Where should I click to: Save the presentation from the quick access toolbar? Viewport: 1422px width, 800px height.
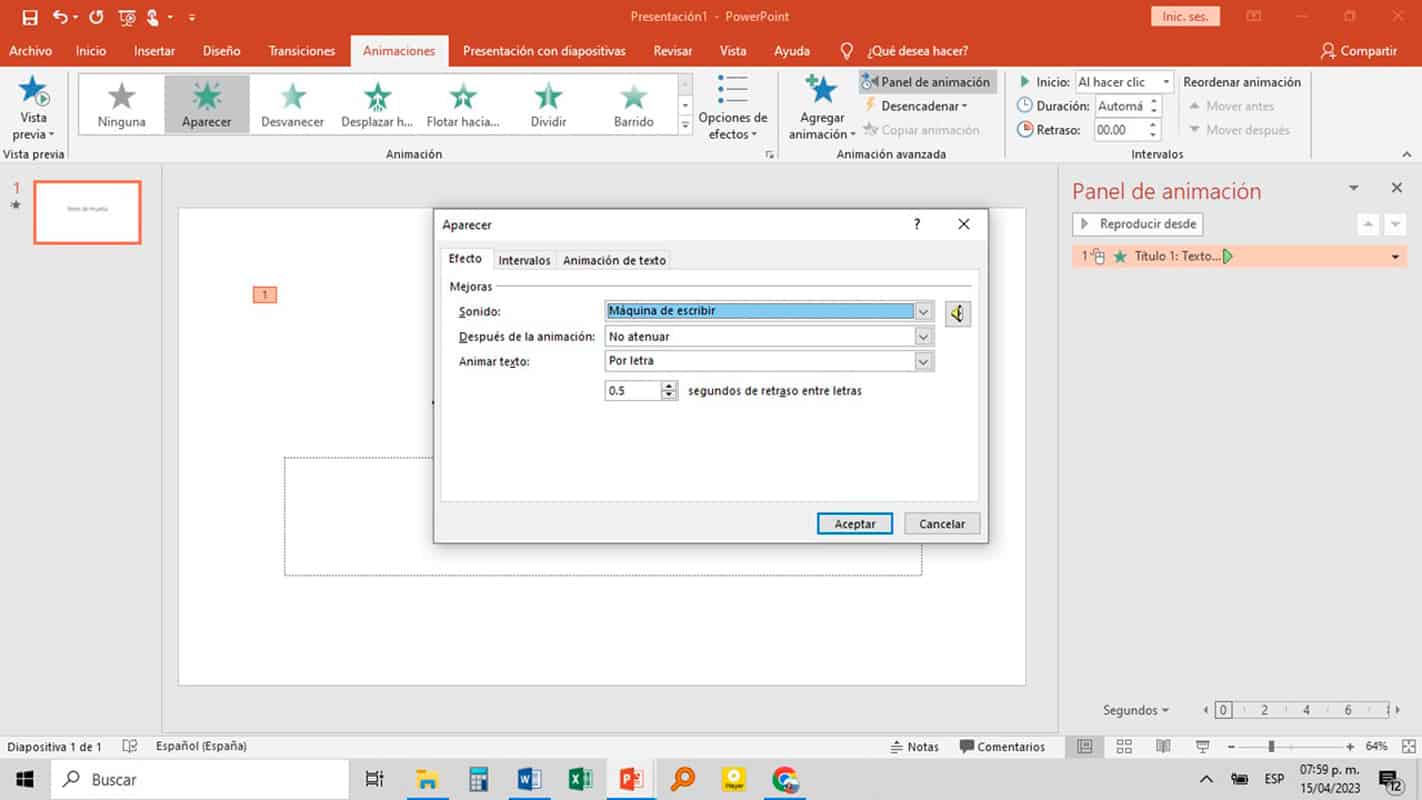(30, 17)
